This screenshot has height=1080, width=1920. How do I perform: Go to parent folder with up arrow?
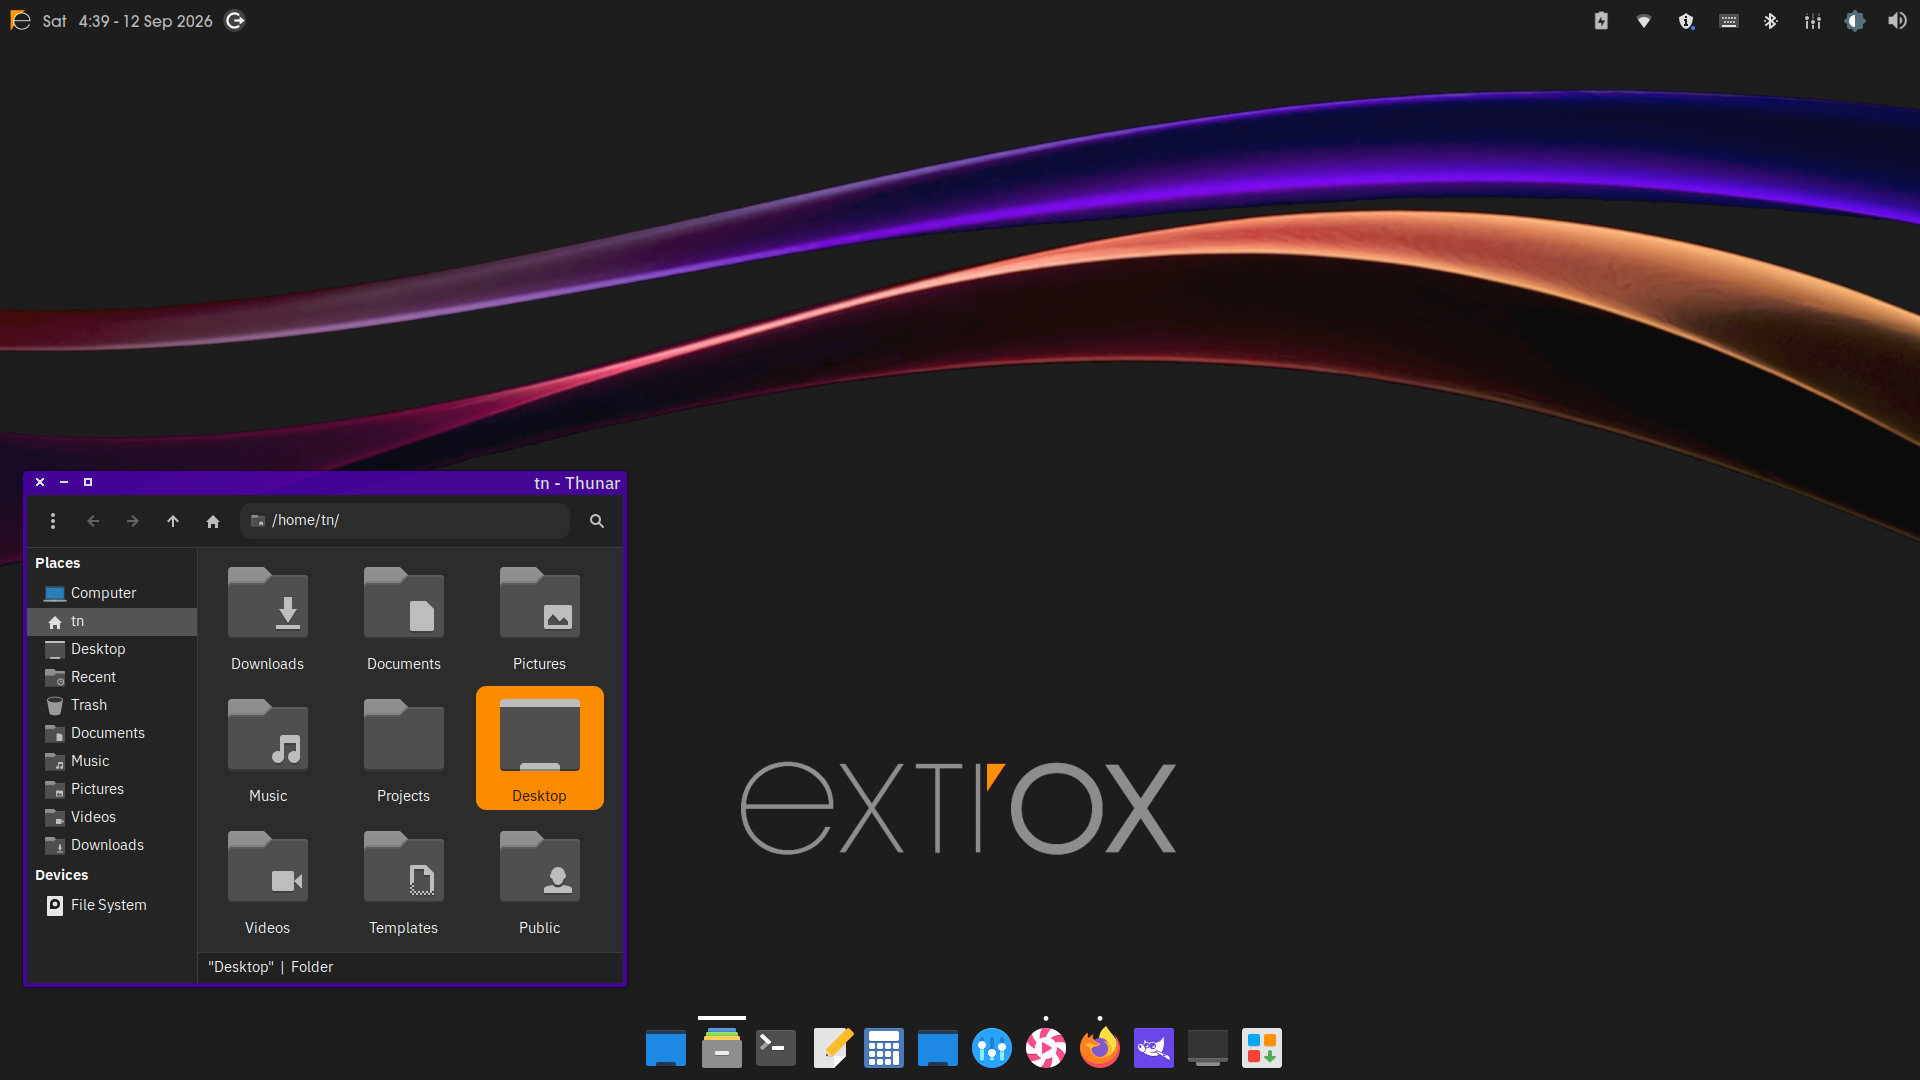click(173, 521)
